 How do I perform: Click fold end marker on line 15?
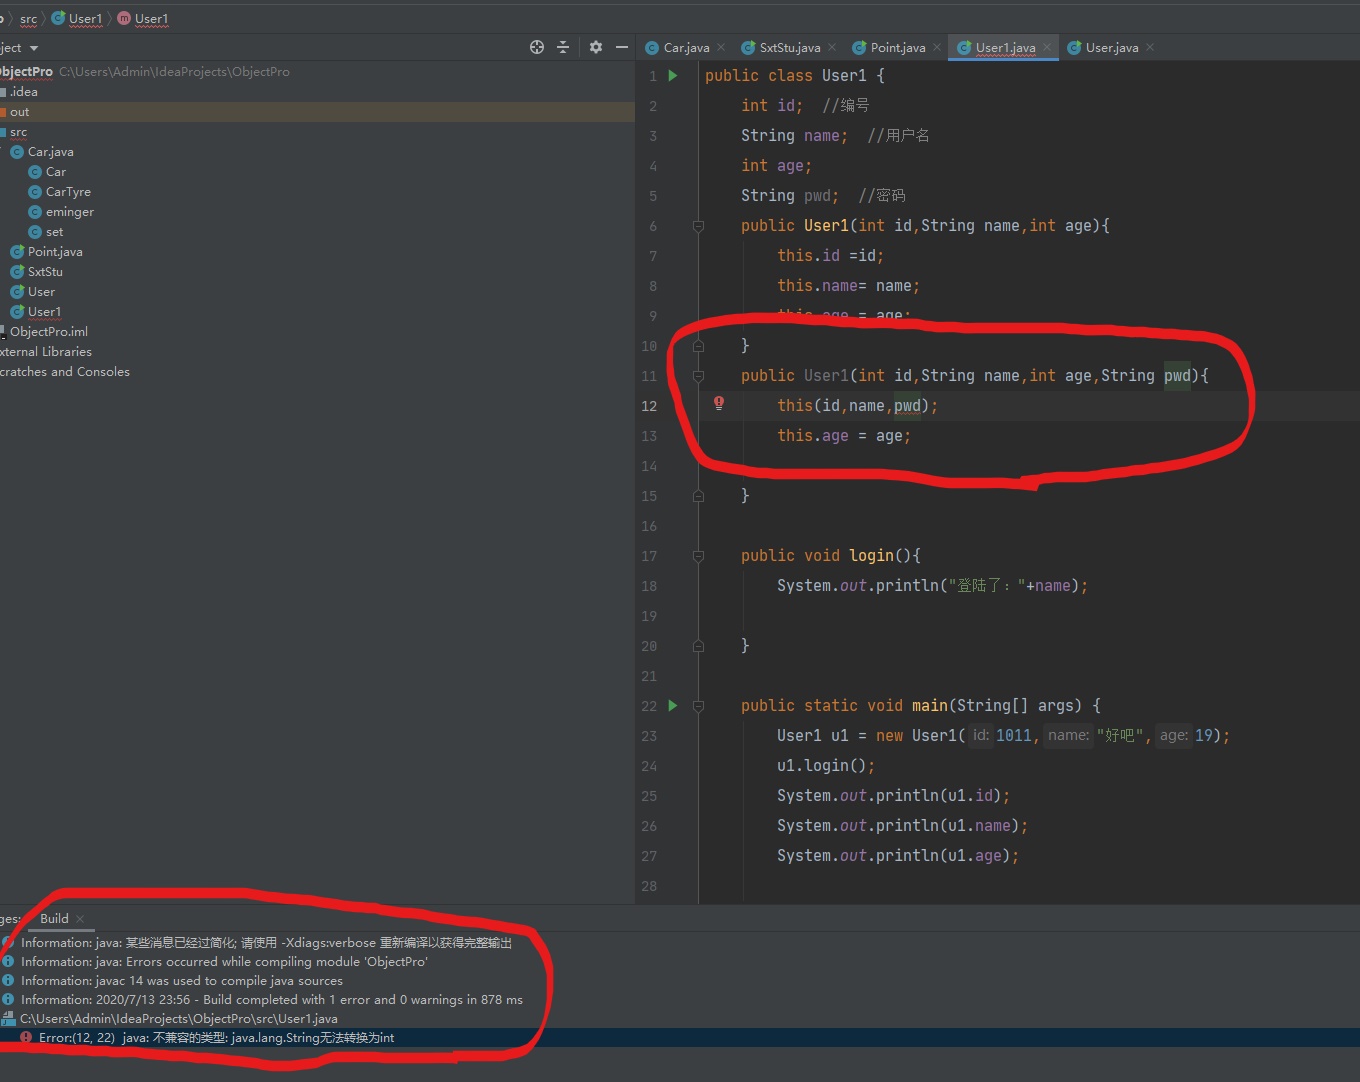[x=698, y=496]
